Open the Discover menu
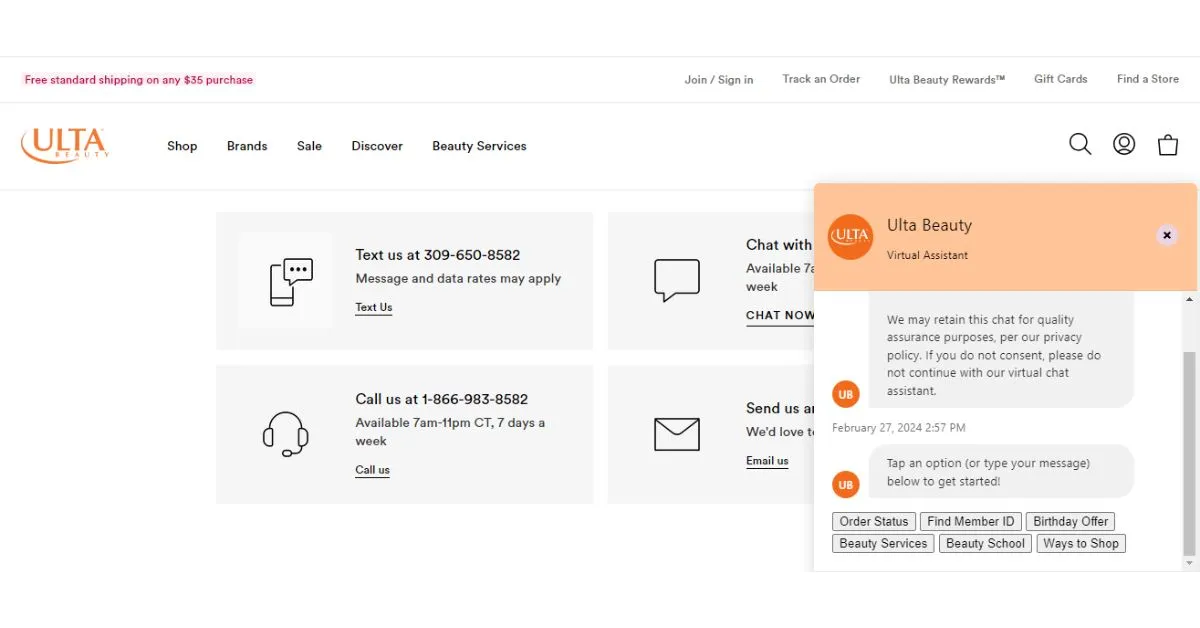 tap(377, 146)
